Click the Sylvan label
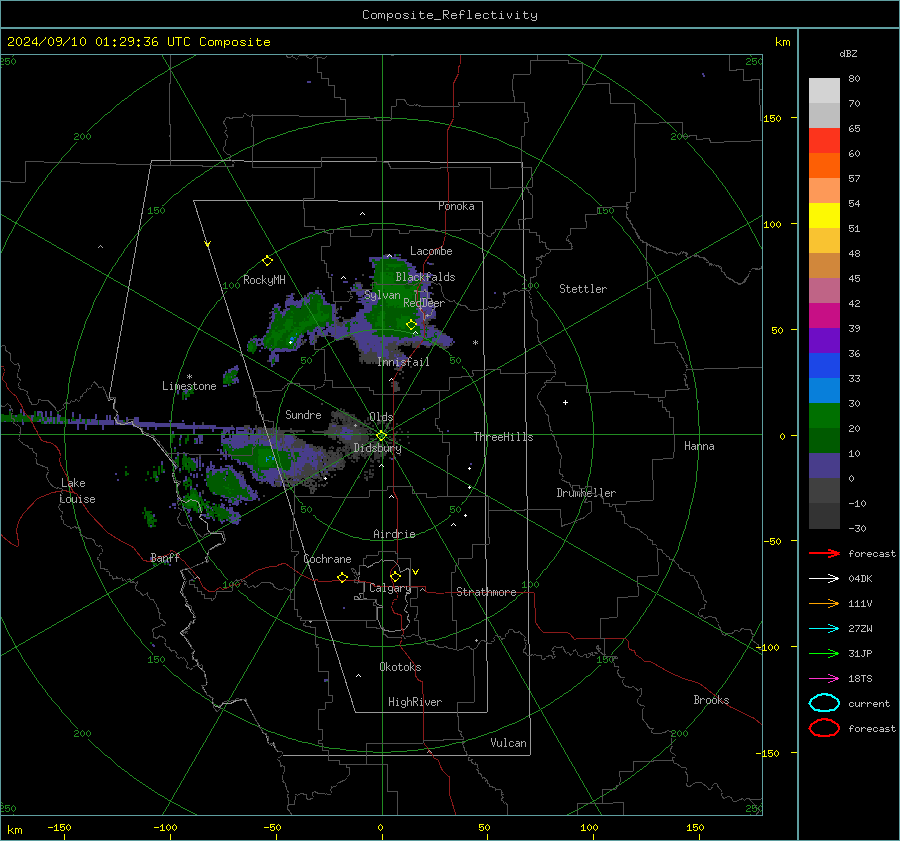This screenshot has height=841, width=900. pos(382,295)
